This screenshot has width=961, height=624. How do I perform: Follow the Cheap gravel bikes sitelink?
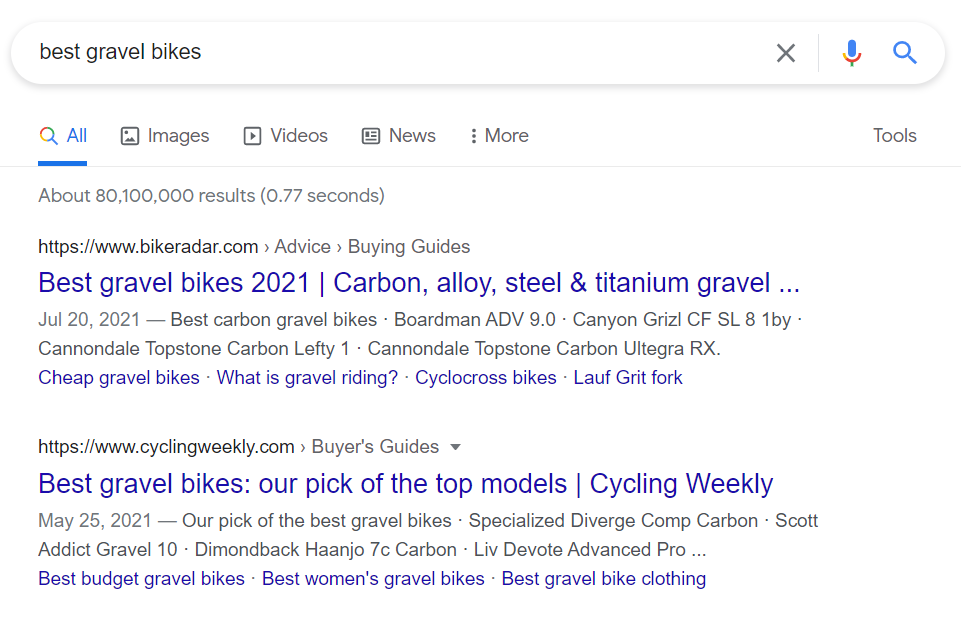pyautogui.click(x=119, y=378)
